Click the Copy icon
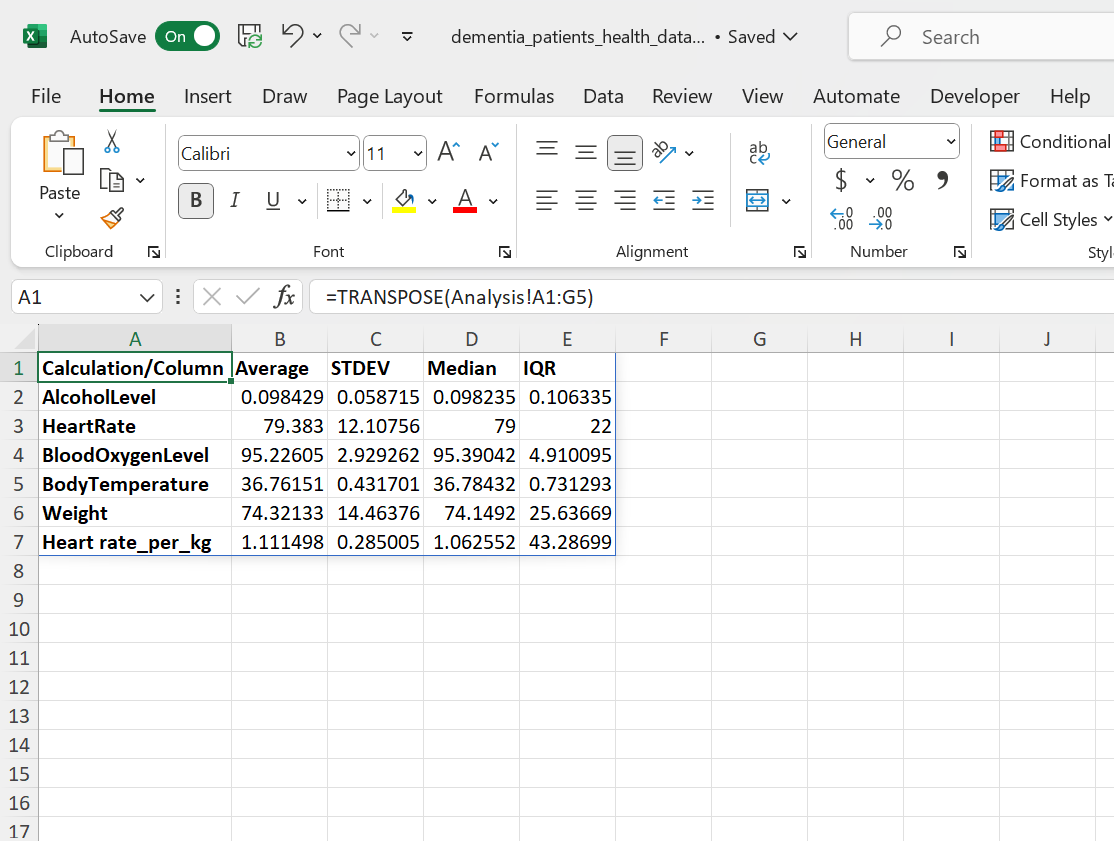 pyautogui.click(x=112, y=180)
